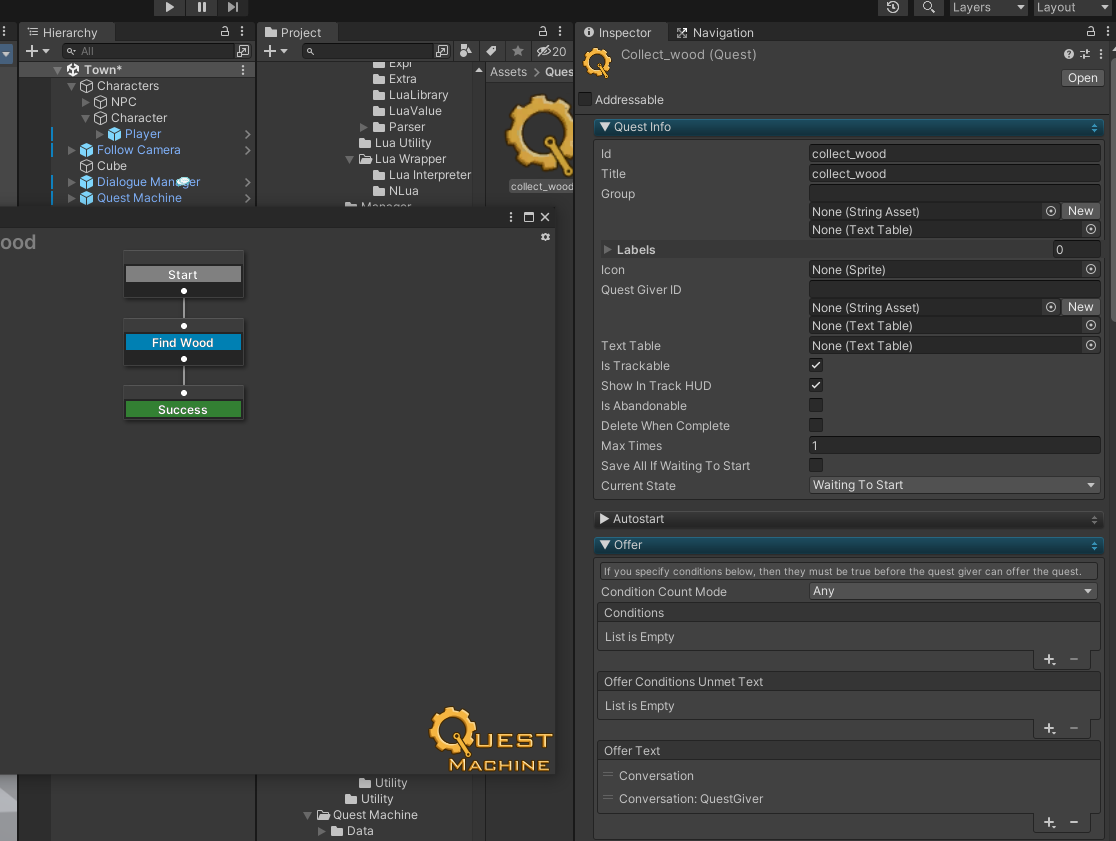Image resolution: width=1116 pixels, height=841 pixels.
Task: Open scene search icon beside Hierarchy search field
Action: [243, 51]
